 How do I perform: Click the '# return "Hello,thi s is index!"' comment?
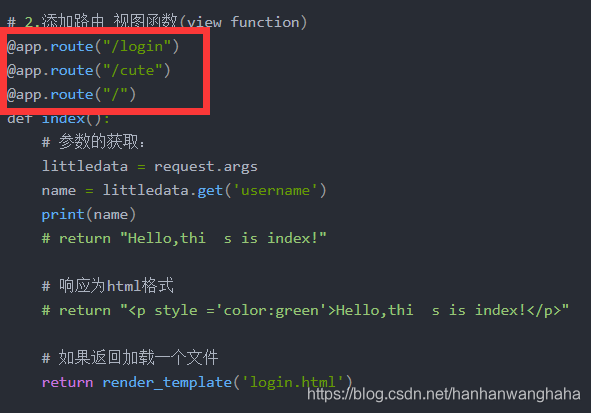(x=184, y=238)
